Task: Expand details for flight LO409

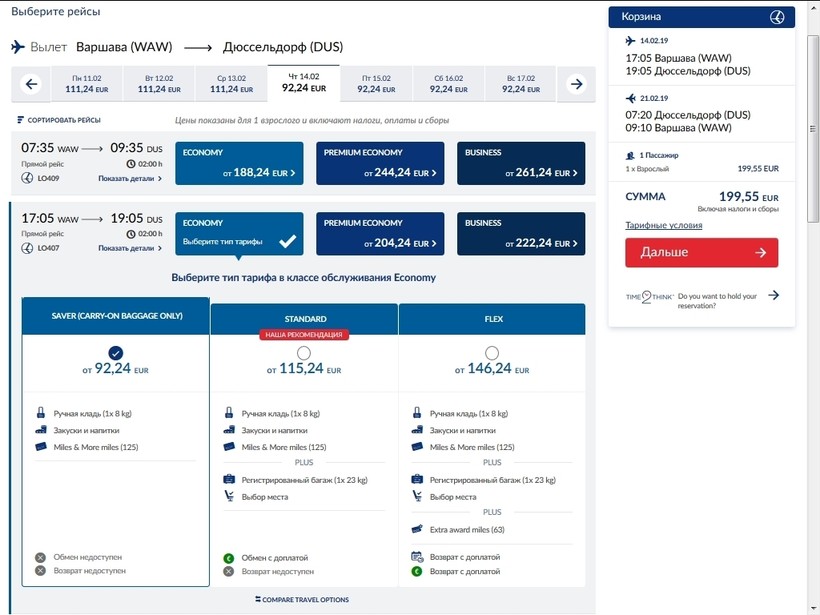Action: pyautogui.click(x=129, y=178)
